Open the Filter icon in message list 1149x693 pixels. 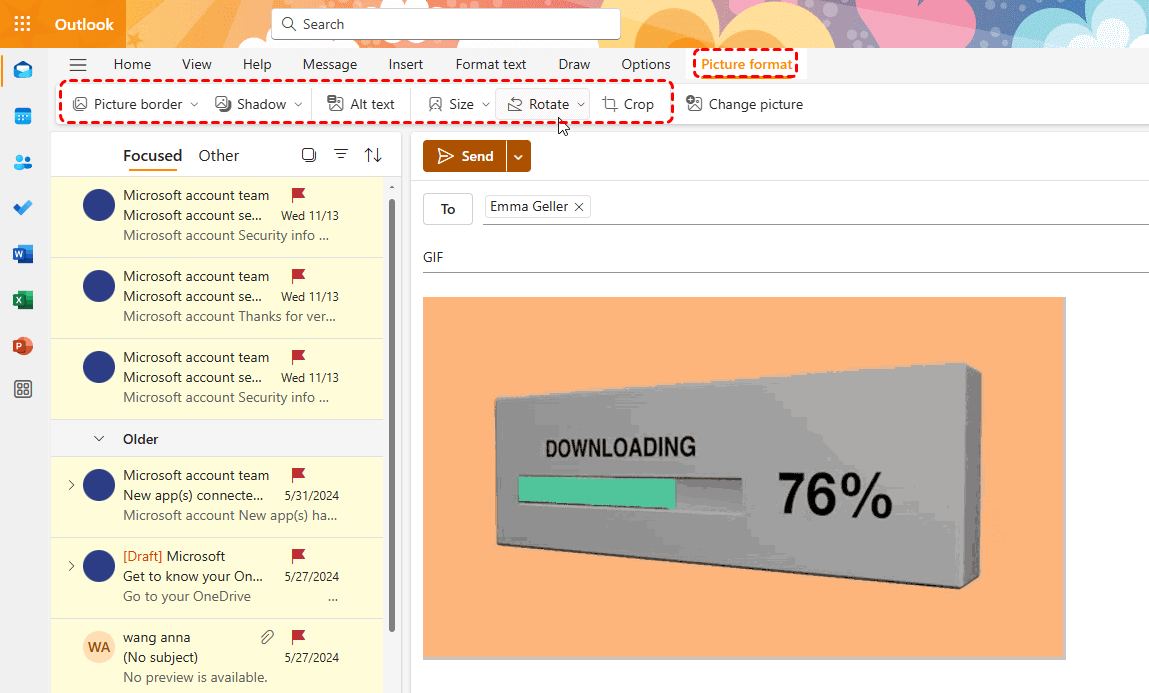click(x=341, y=154)
